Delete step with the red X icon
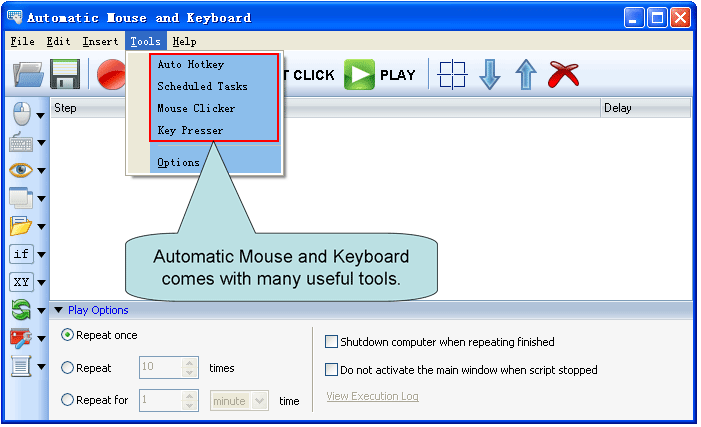The height and width of the screenshot is (427, 701). tap(563, 74)
